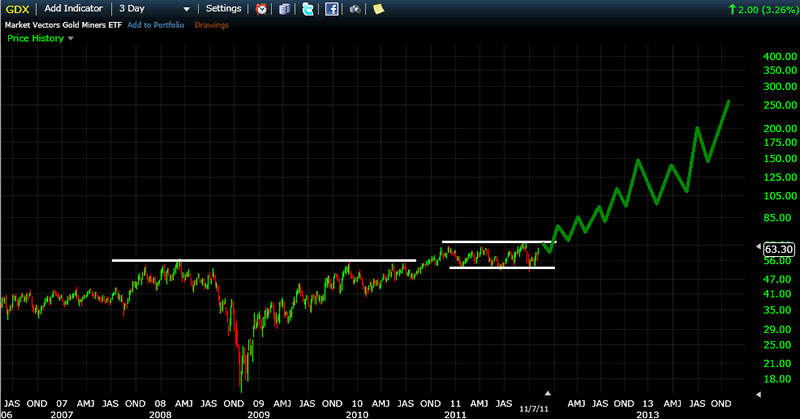Open the 3 Day interval dropdown
The width and height of the screenshot is (800, 419).
pyautogui.click(x=151, y=9)
